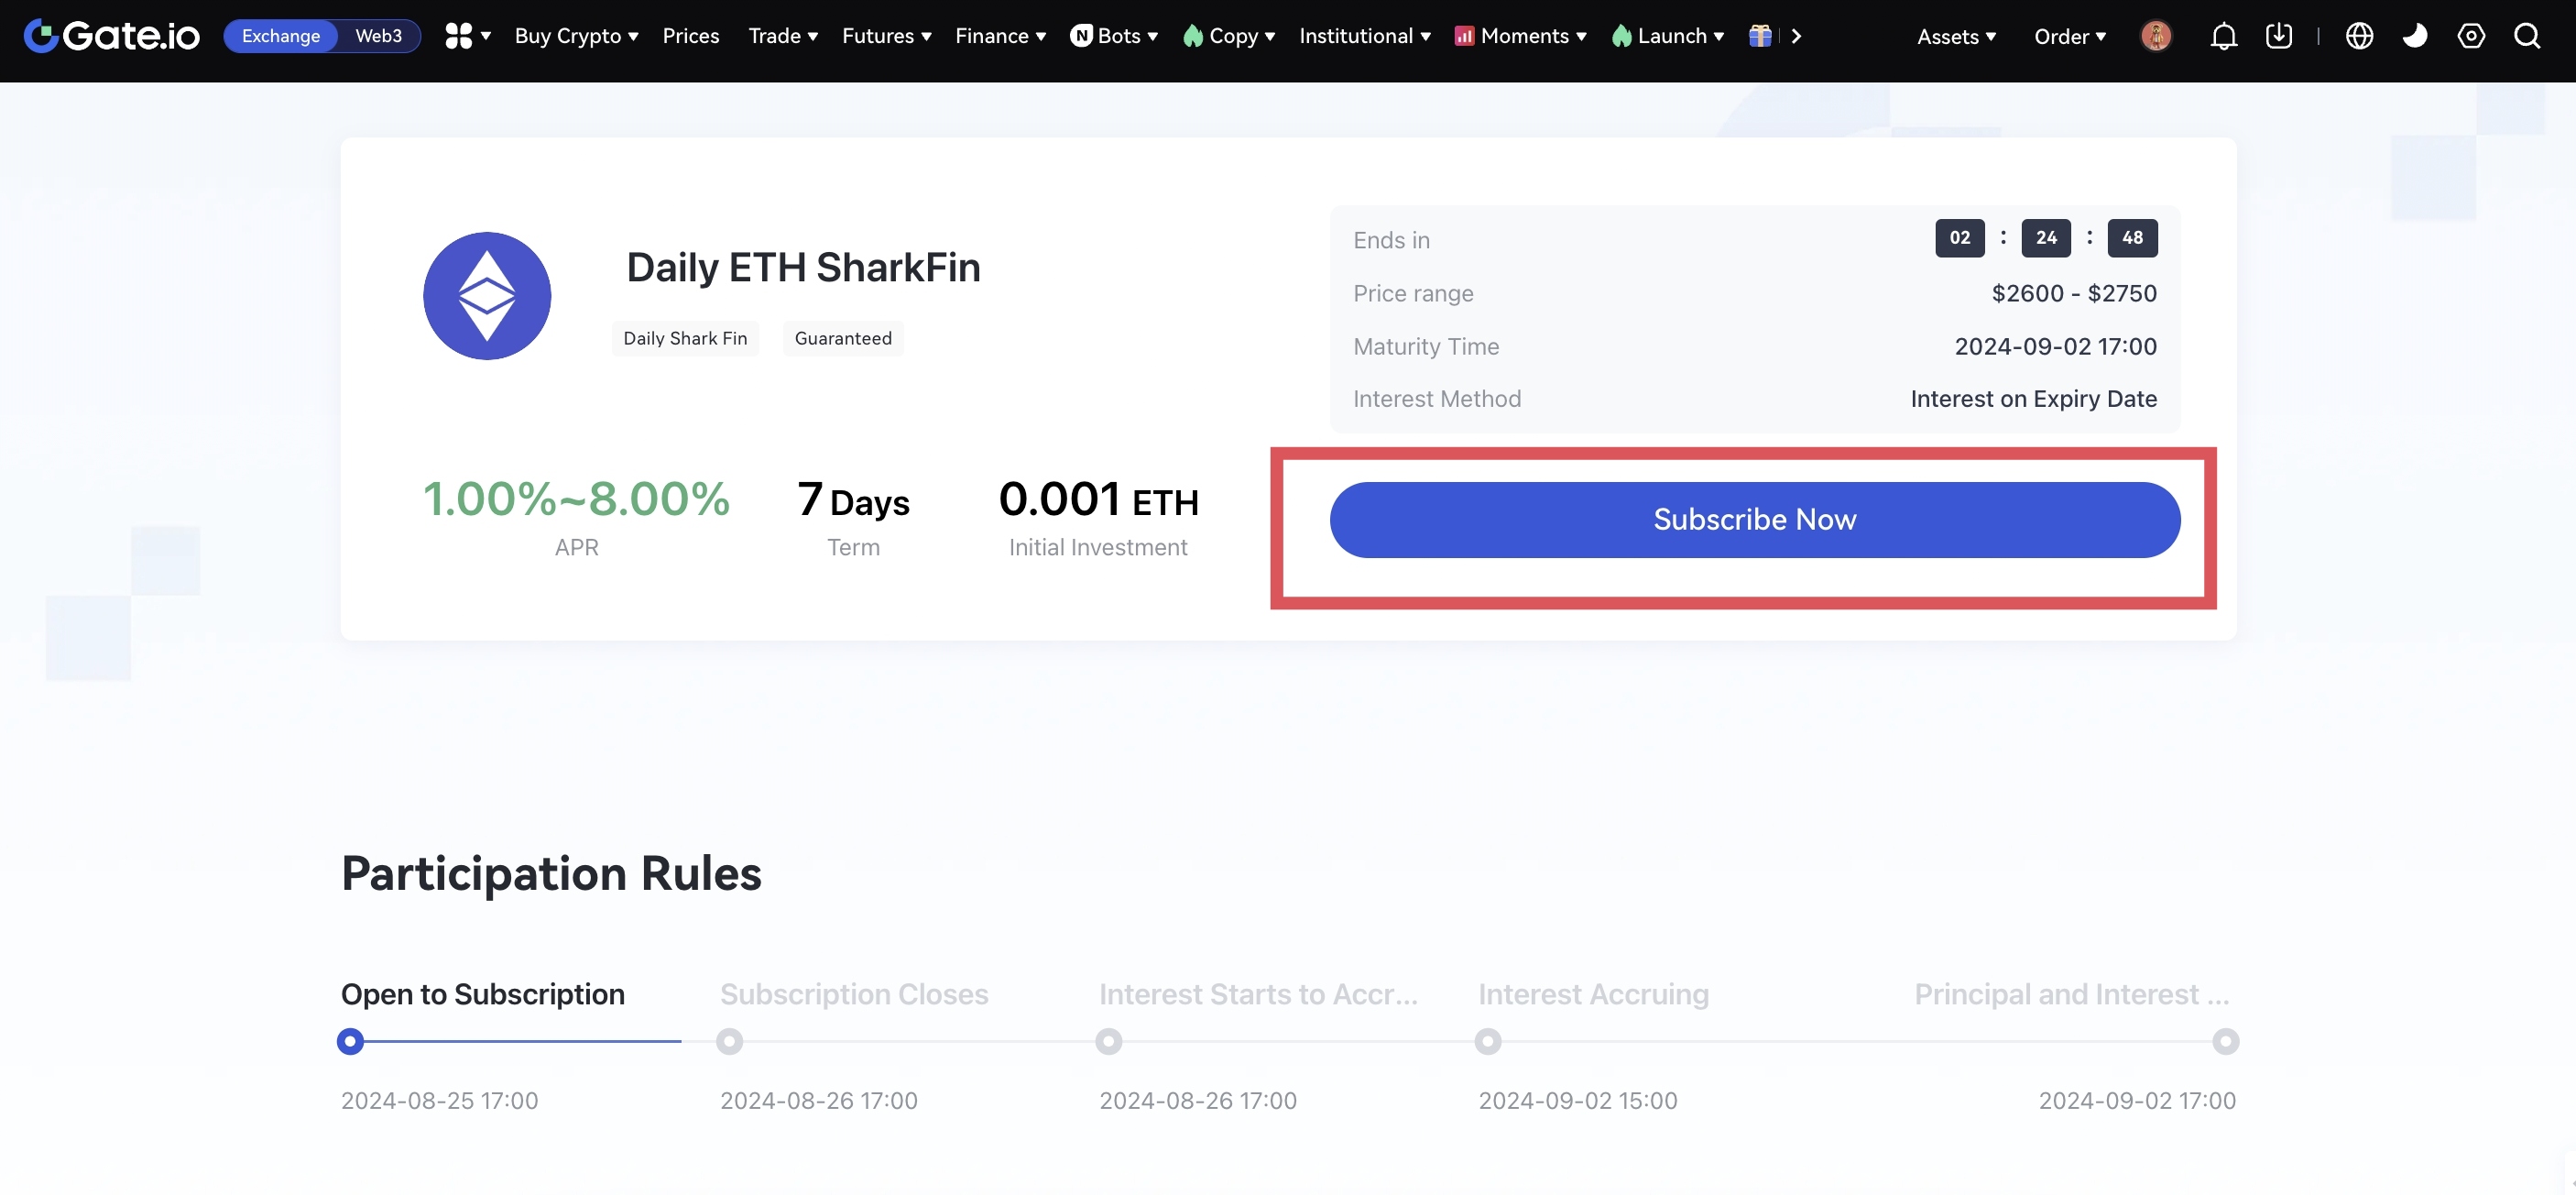Click the gift rewards icon
The height and width of the screenshot is (1195, 2576).
(1760, 37)
